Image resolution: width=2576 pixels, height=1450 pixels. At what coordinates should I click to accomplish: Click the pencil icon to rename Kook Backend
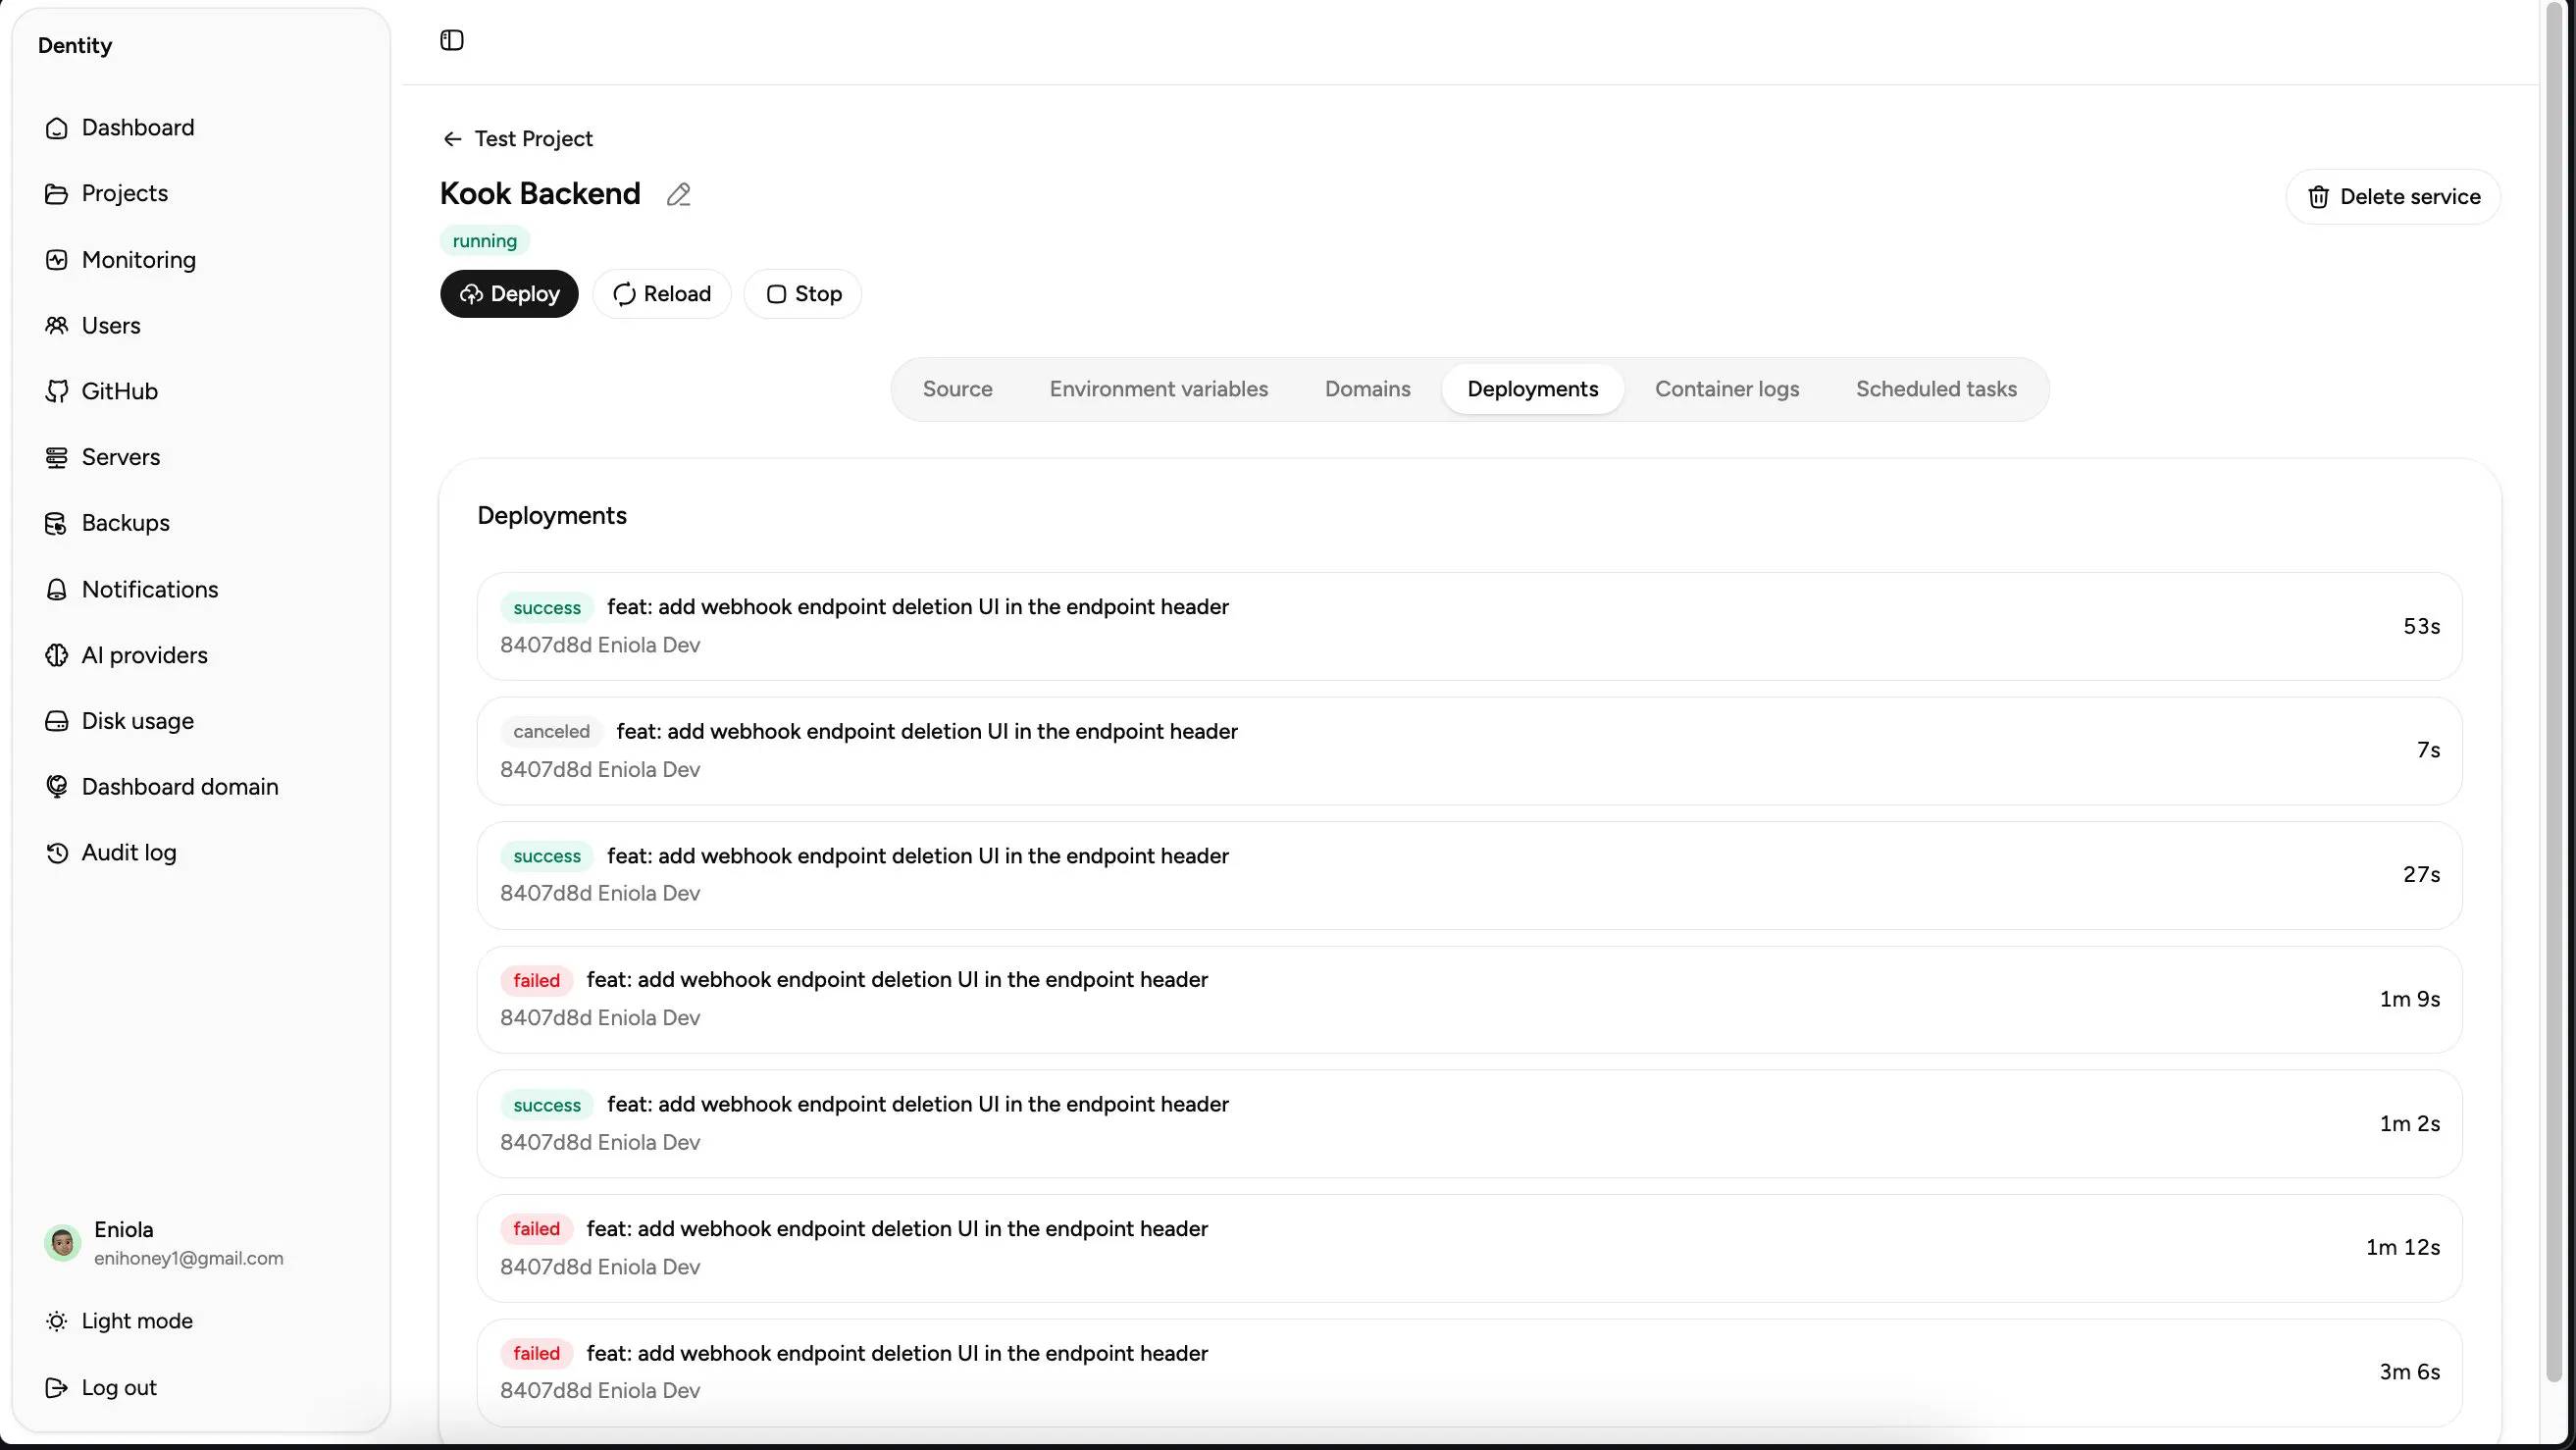[679, 194]
